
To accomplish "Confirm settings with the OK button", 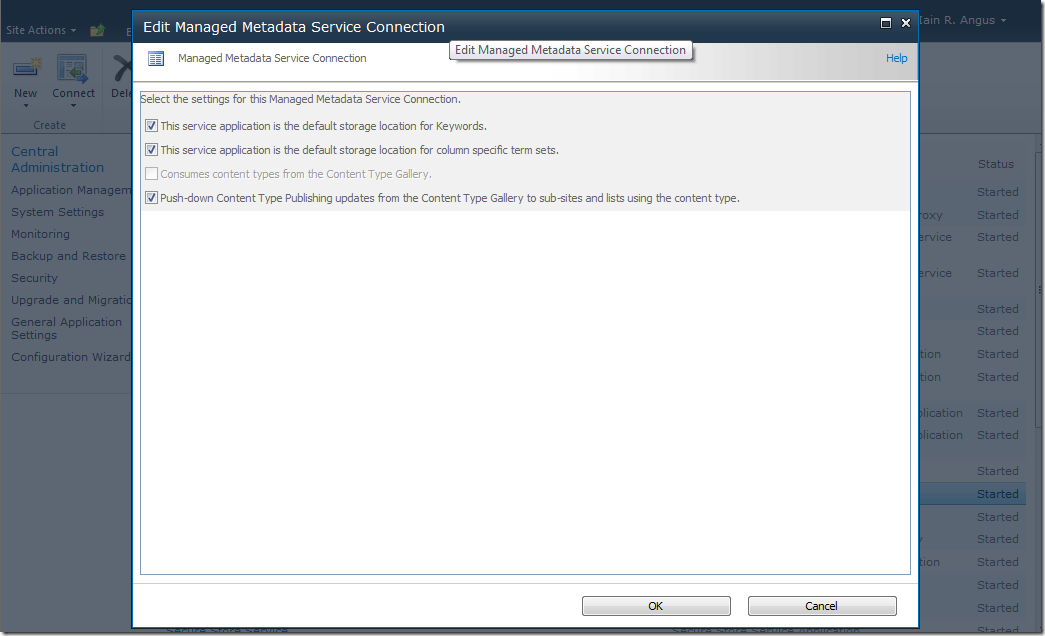I will point(656,606).
